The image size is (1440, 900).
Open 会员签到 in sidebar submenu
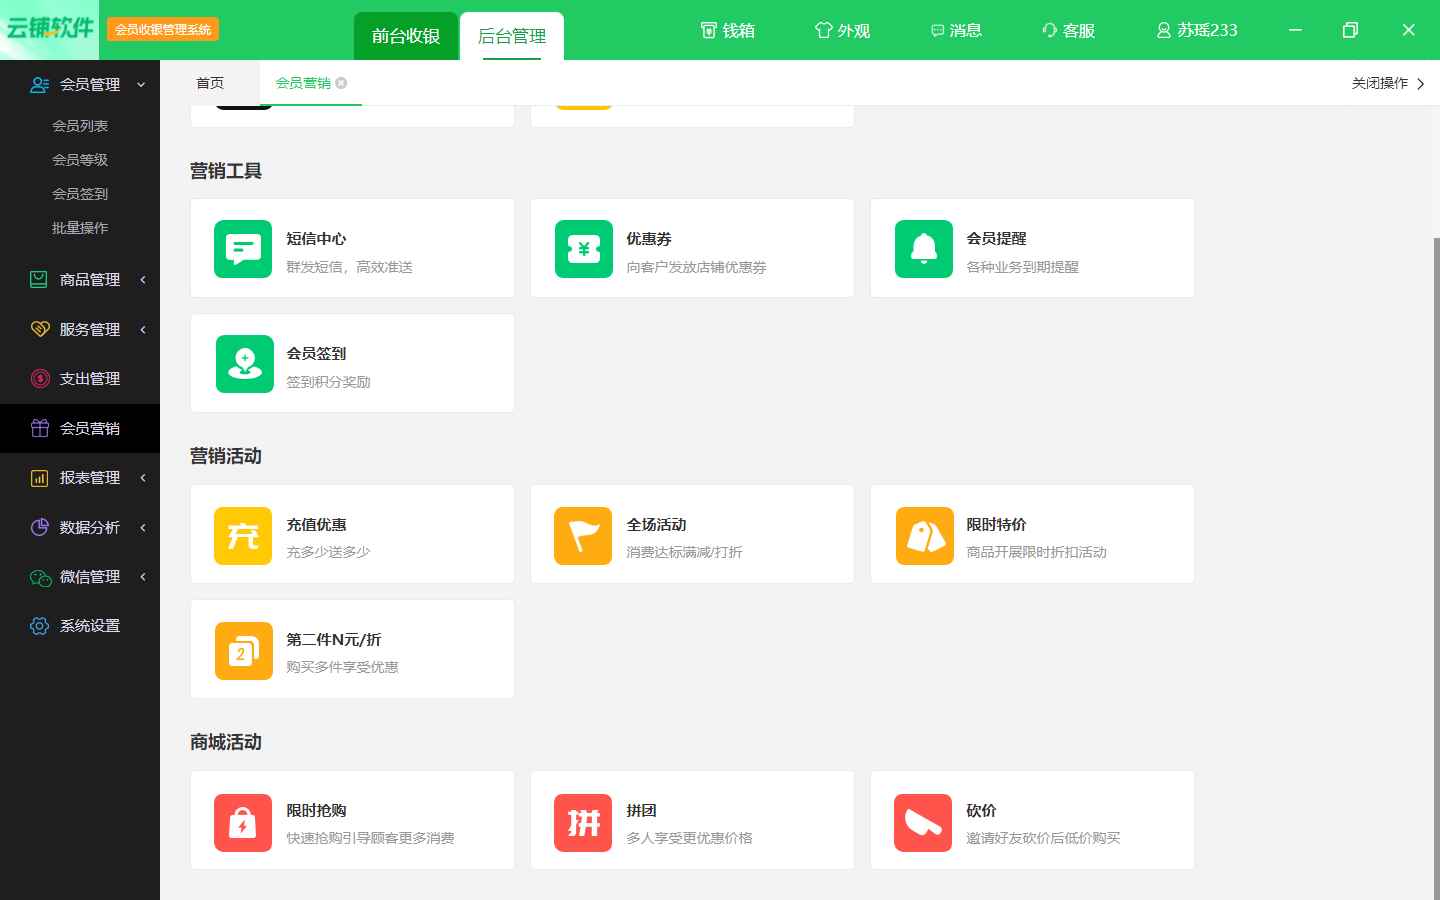click(x=80, y=194)
